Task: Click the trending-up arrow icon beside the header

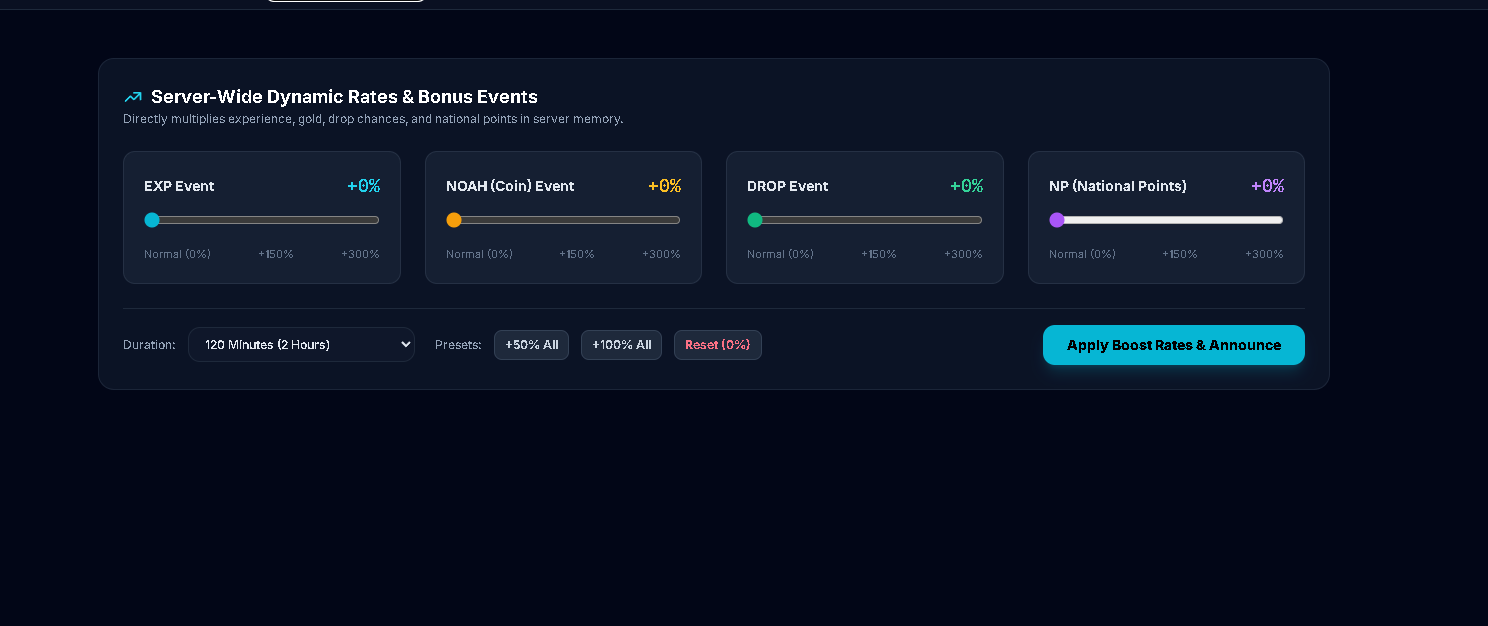Action: (x=133, y=97)
